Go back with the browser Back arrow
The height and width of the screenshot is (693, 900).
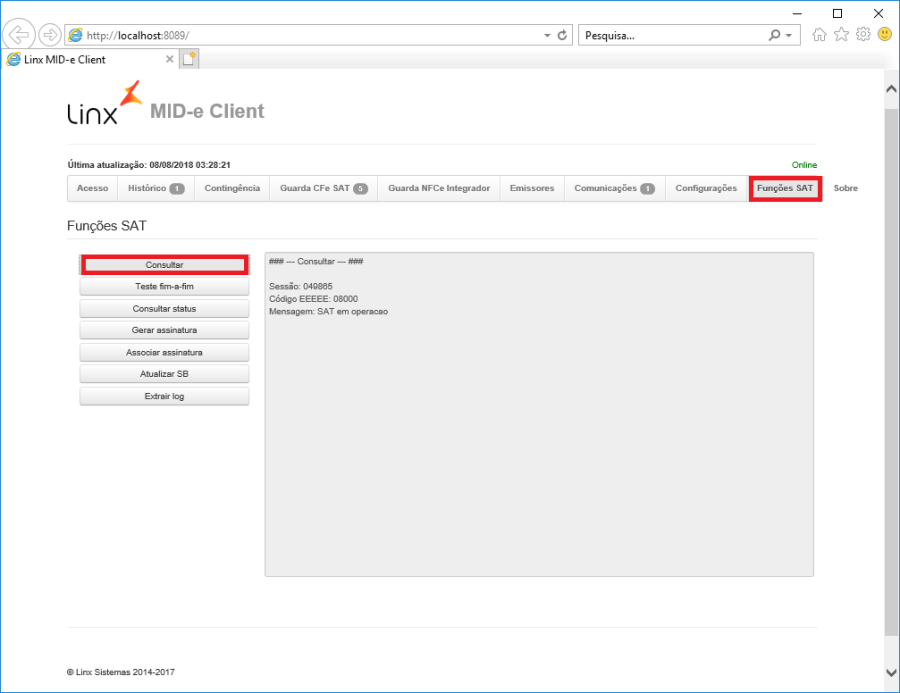coord(19,35)
